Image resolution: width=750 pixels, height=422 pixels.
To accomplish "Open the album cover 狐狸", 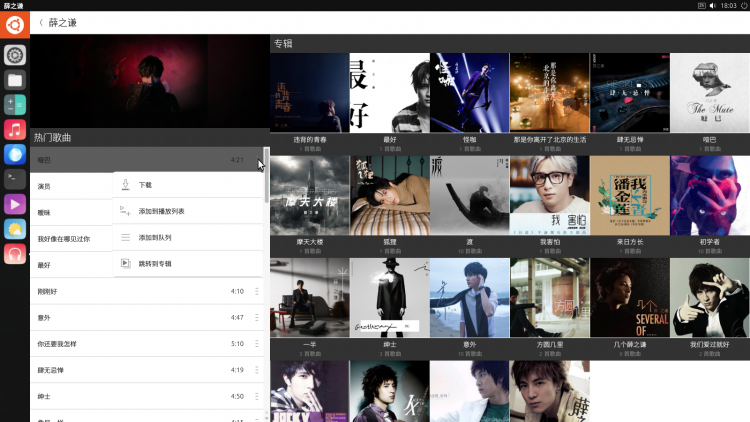I will click(x=390, y=195).
